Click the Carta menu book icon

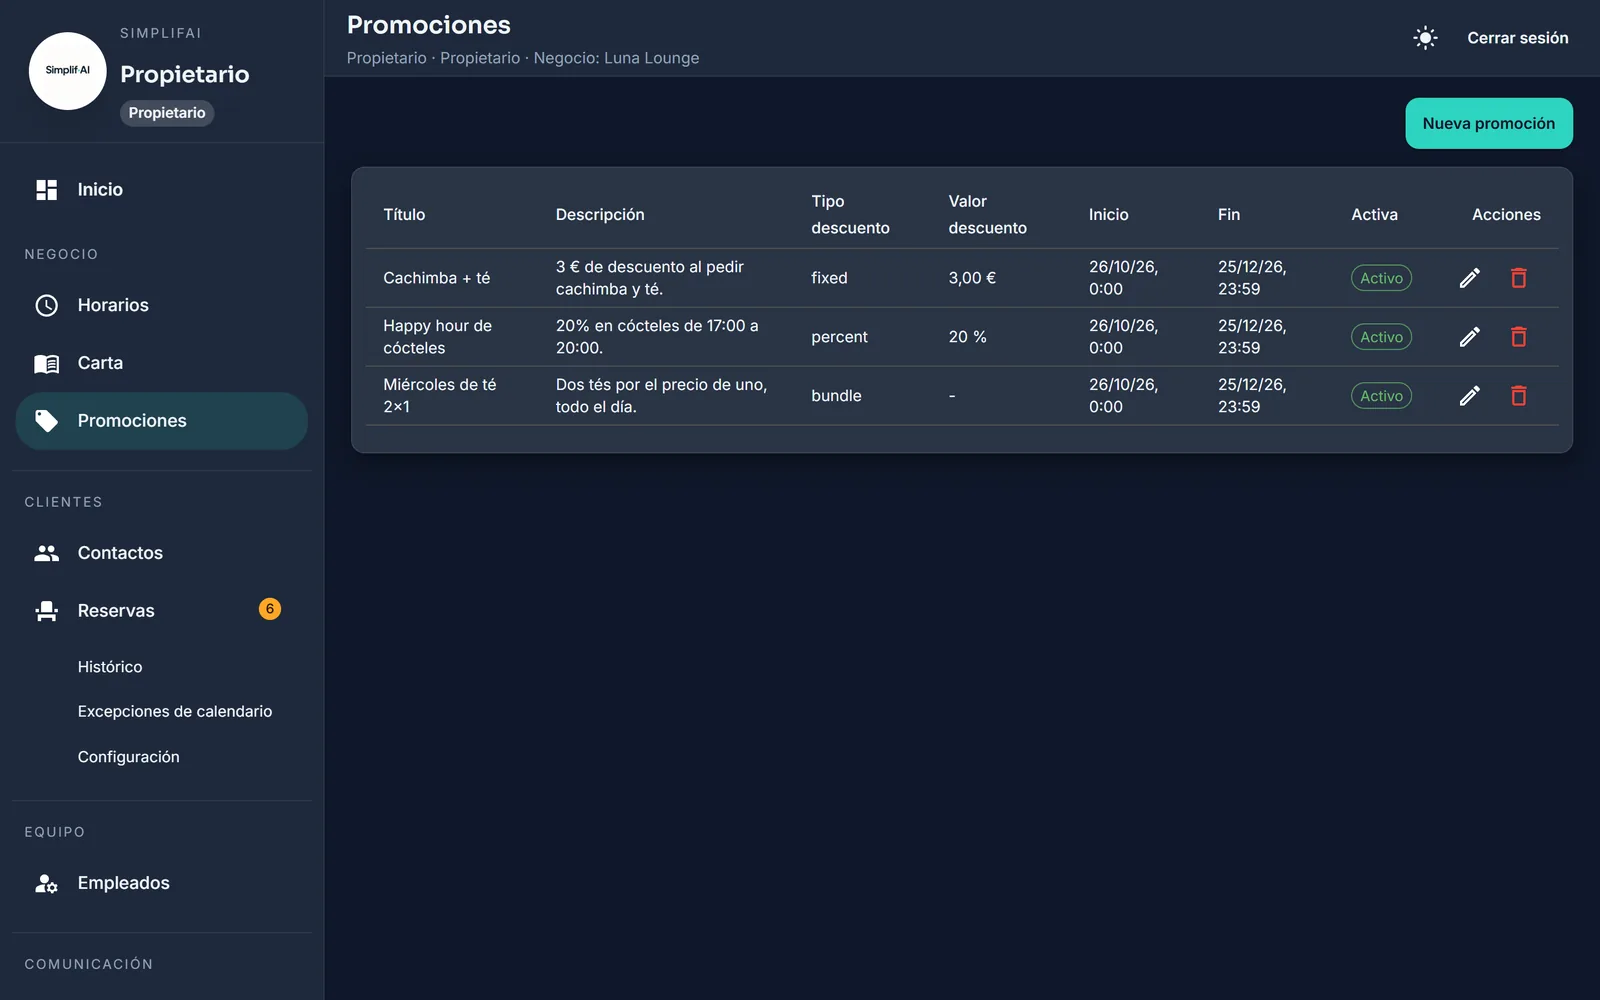tap(47, 363)
